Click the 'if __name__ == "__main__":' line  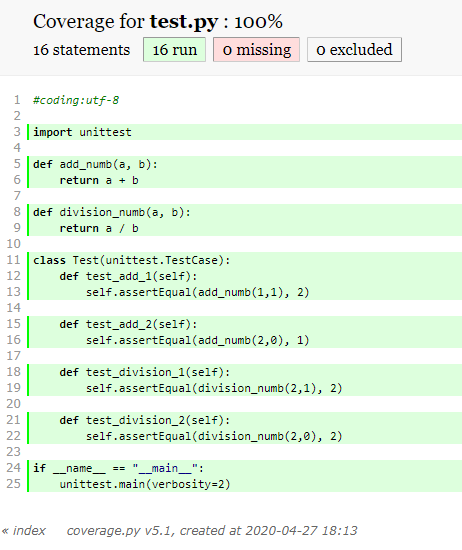pyautogui.click(x=245, y=468)
